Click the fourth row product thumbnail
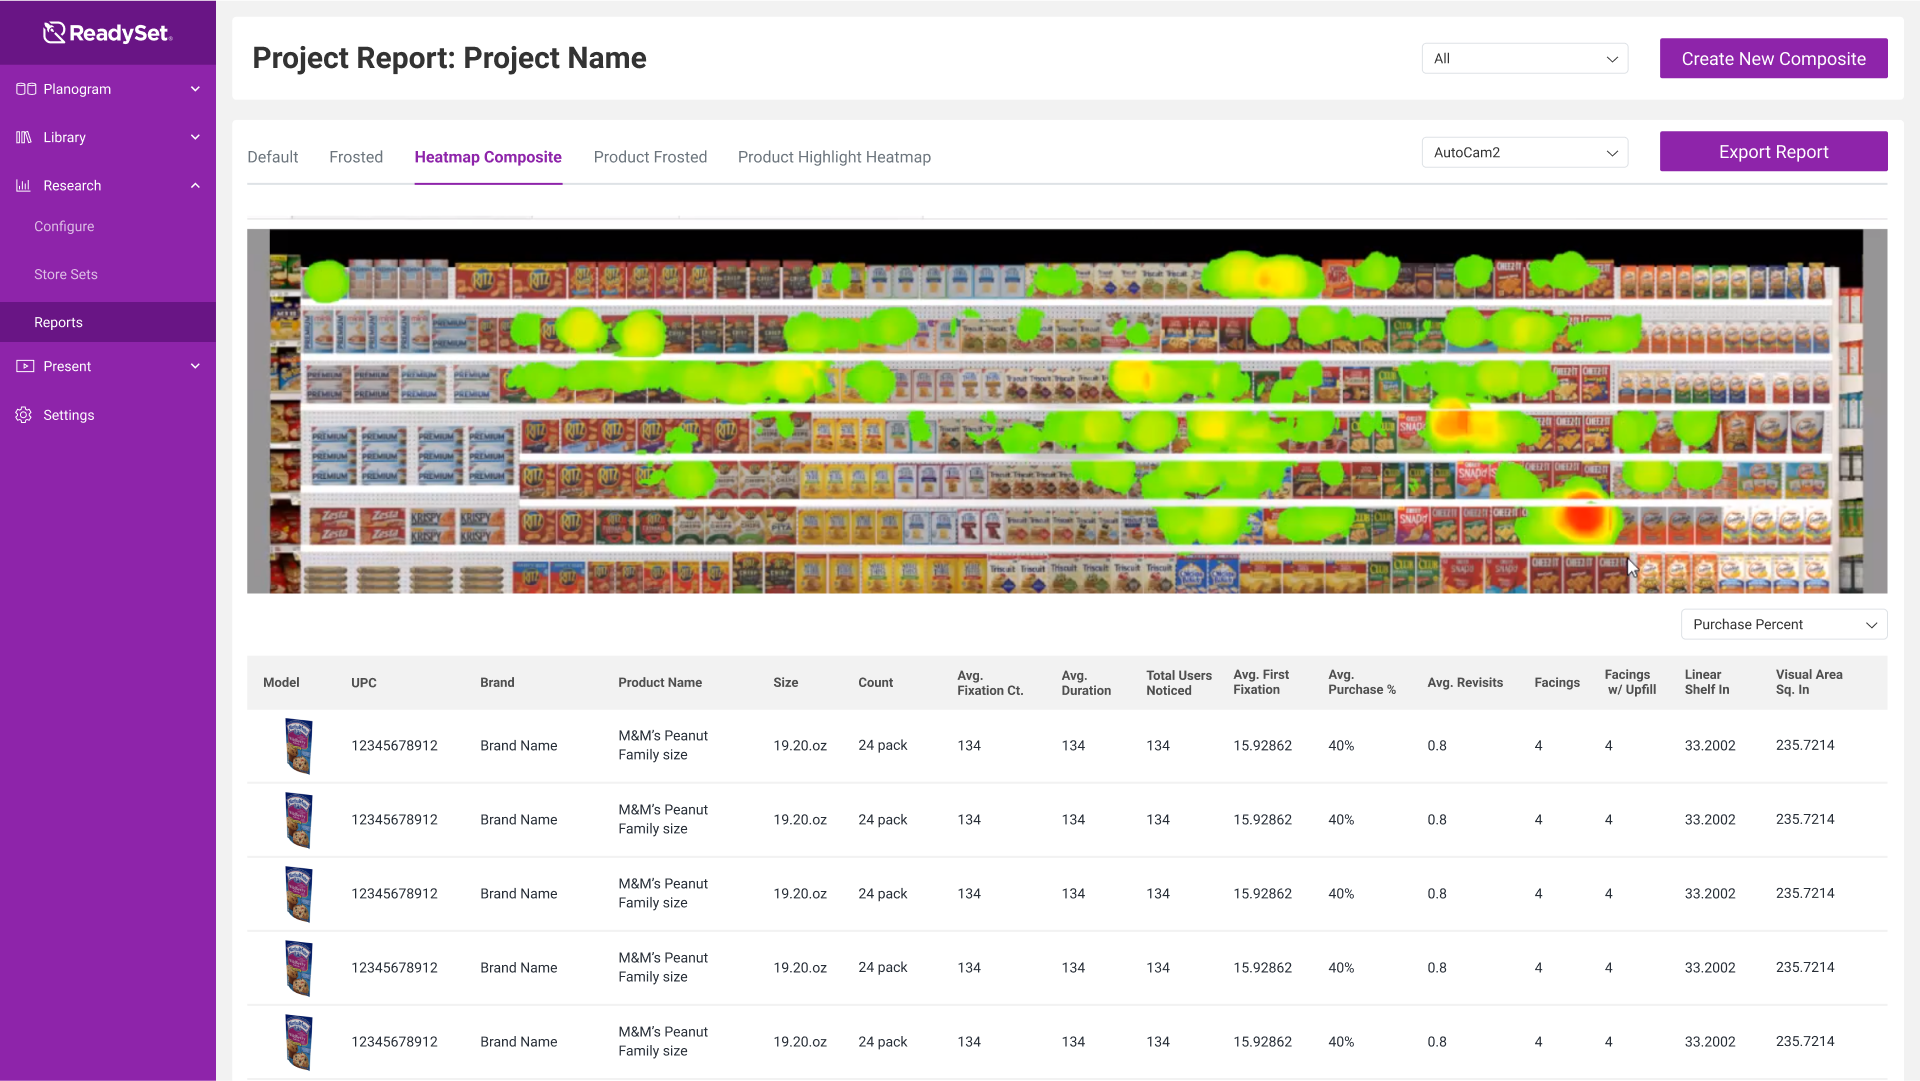Image resolution: width=1920 pixels, height=1081 pixels. click(299, 968)
